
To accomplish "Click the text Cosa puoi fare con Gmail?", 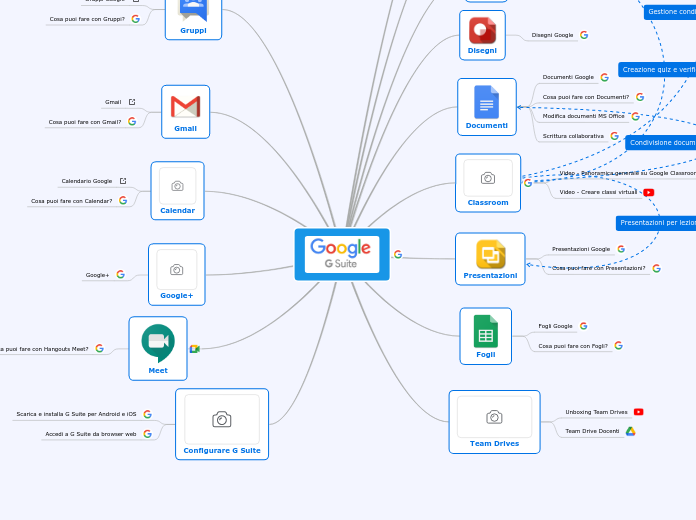I will pos(85,122).
